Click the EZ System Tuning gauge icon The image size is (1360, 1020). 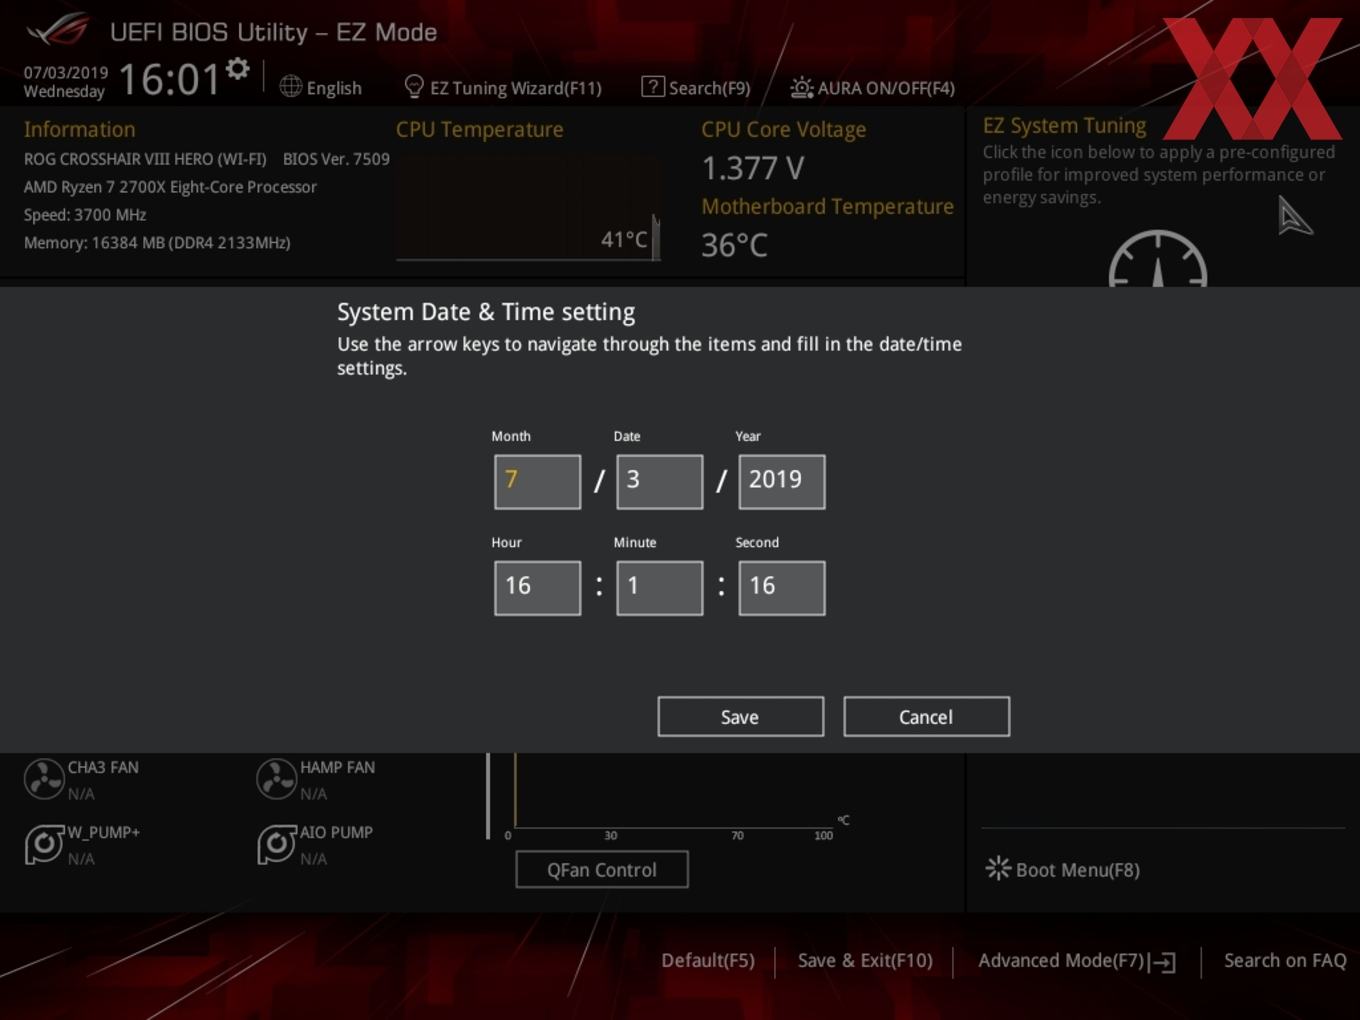(x=1158, y=259)
